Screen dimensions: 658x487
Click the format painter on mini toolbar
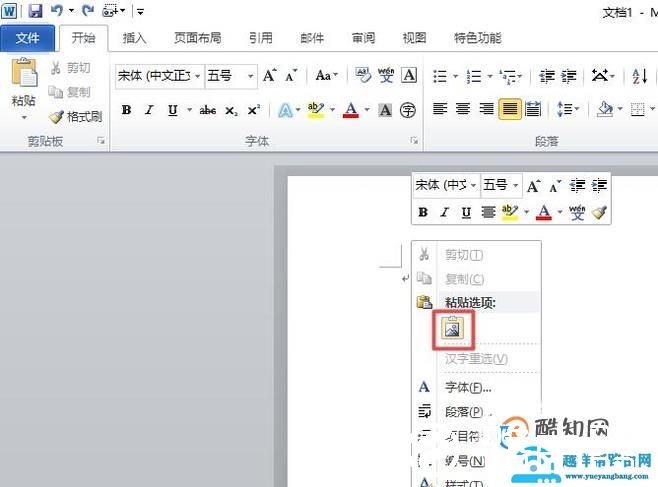point(599,212)
